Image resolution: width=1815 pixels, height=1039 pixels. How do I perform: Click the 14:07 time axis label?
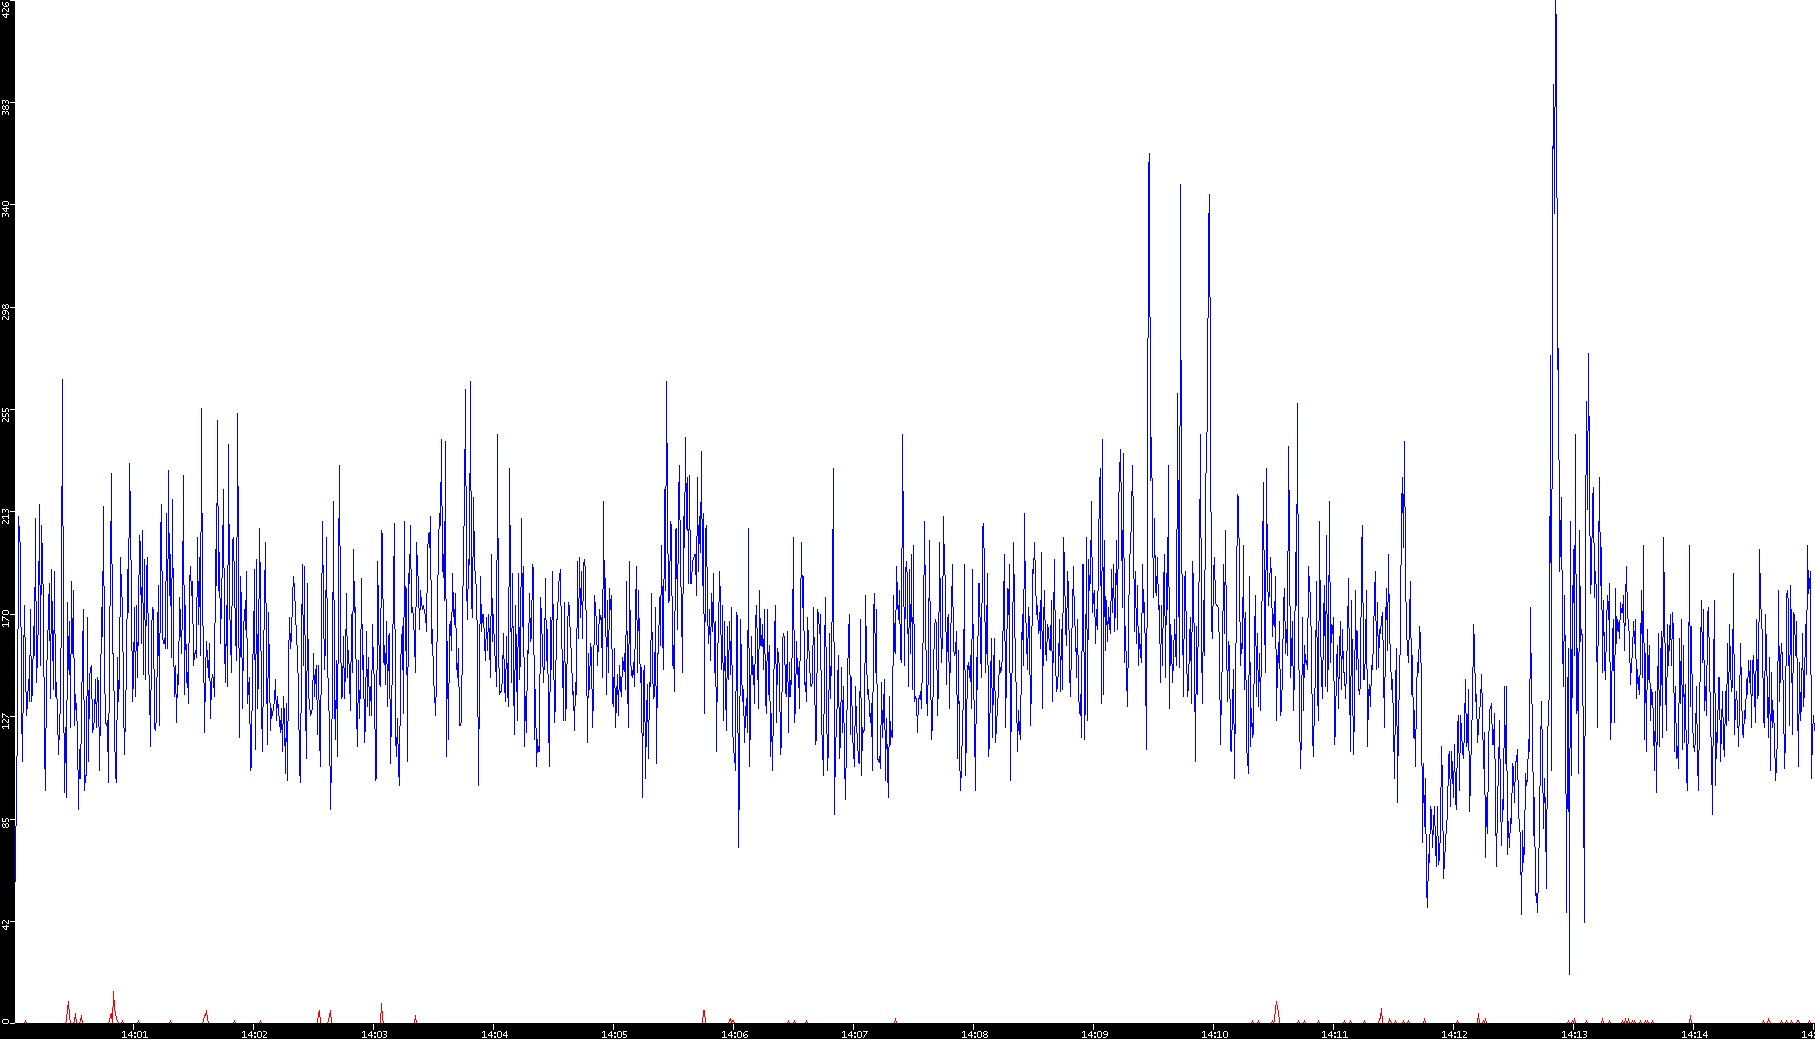[x=854, y=1033]
